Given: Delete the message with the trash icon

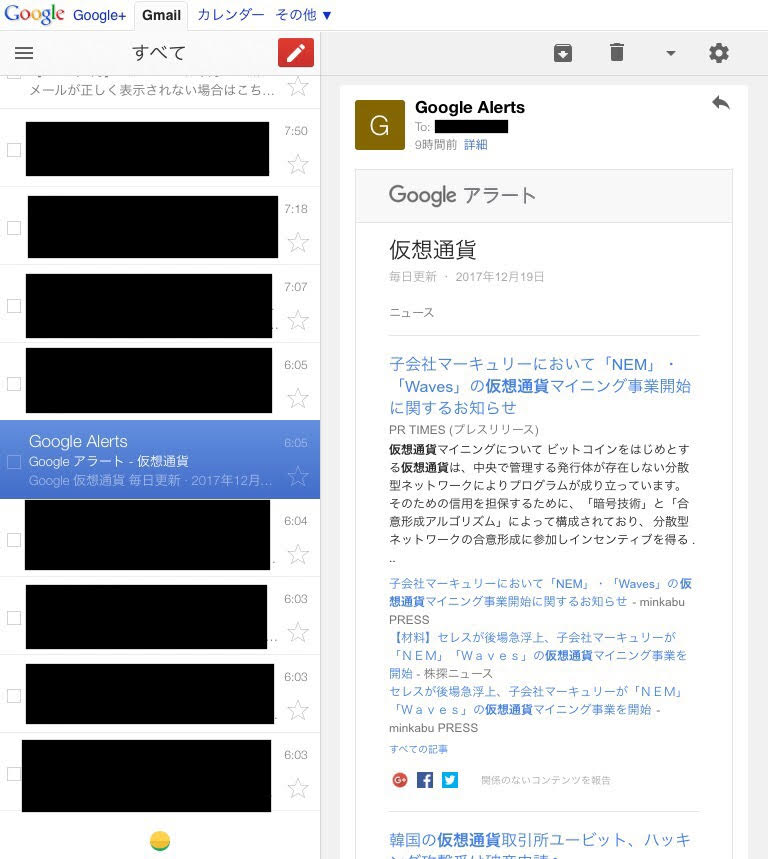Looking at the screenshot, I should [x=617, y=53].
